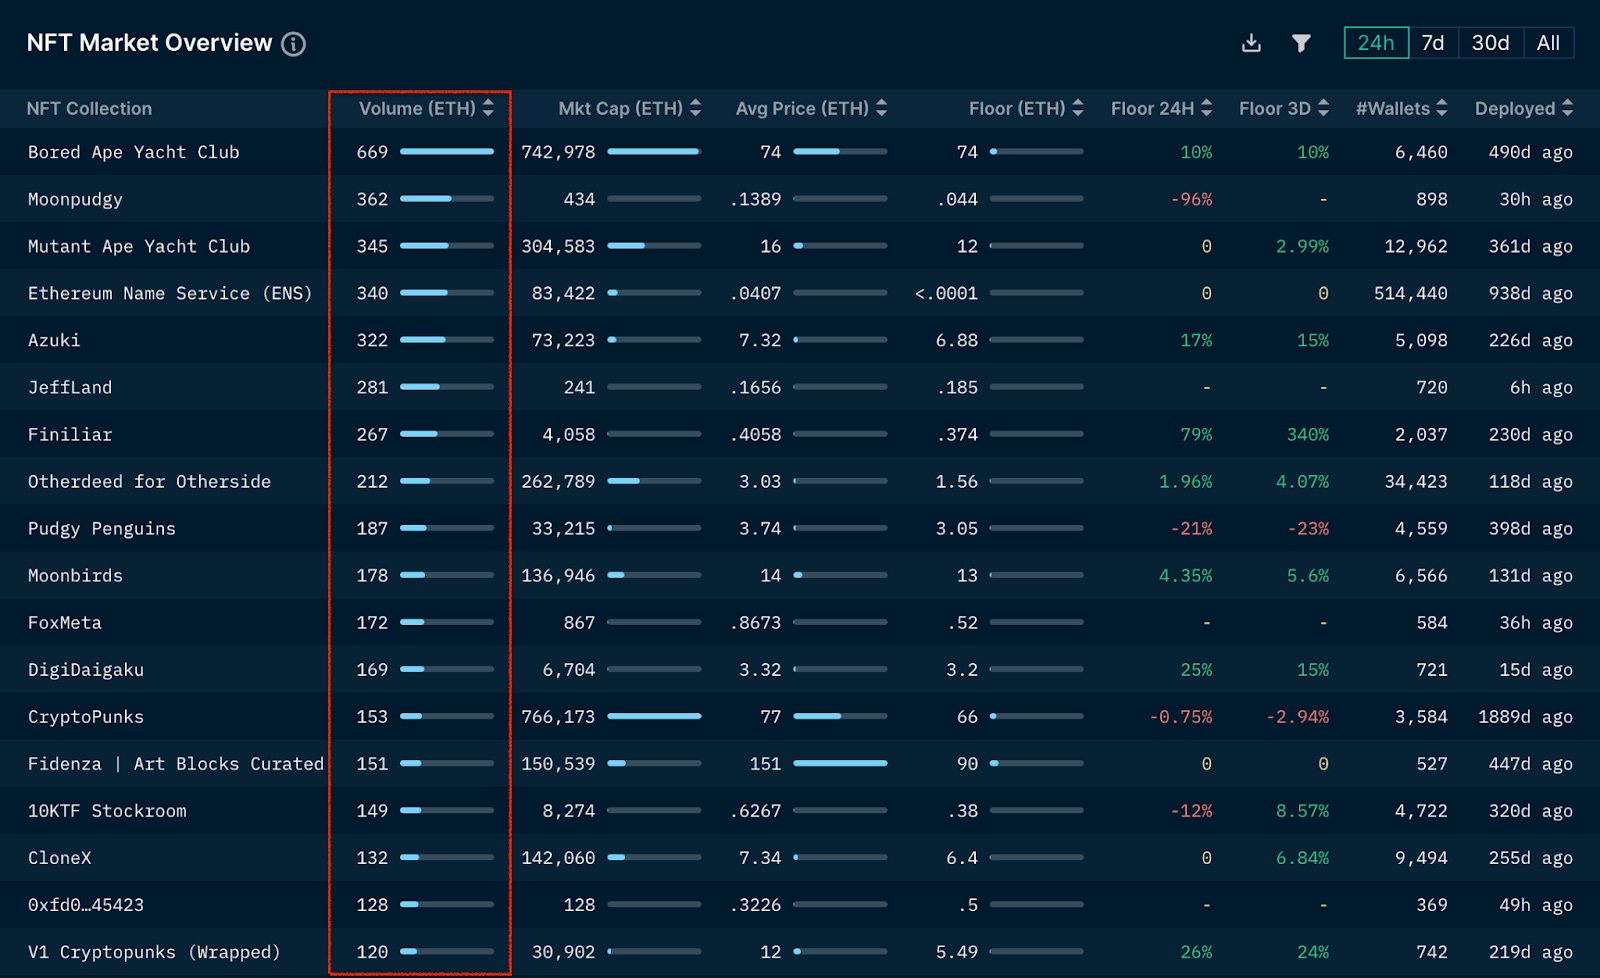Click the CryptoPunks collection name
The width and height of the screenshot is (1600, 978).
coord(86,716)
